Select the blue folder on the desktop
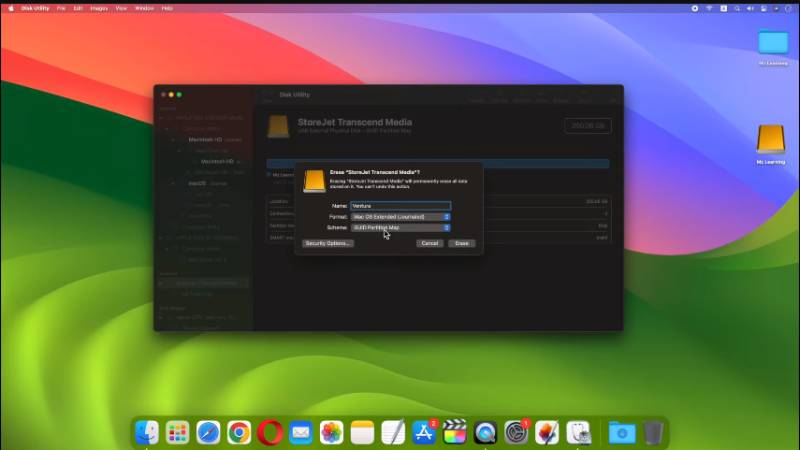The image size is (800, 450). [772, 41]
